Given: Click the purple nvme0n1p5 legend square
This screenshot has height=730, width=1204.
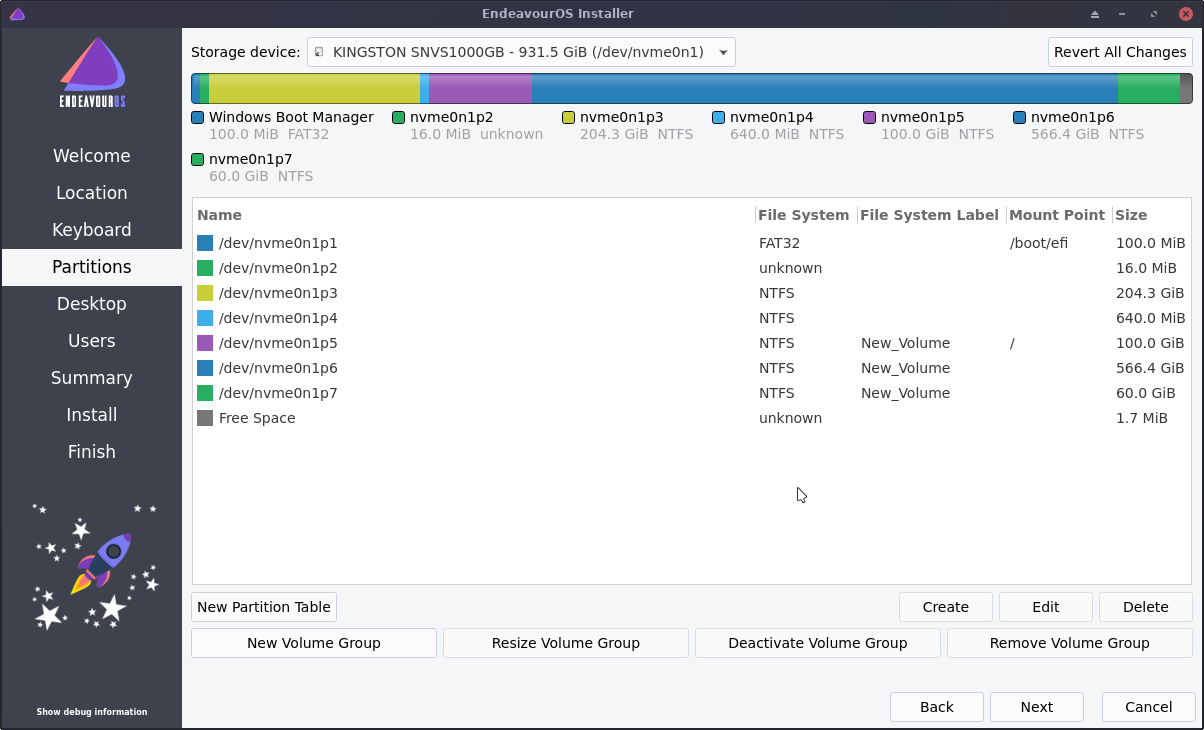Looking at the screenshot, I should click(x=867, y=117).
